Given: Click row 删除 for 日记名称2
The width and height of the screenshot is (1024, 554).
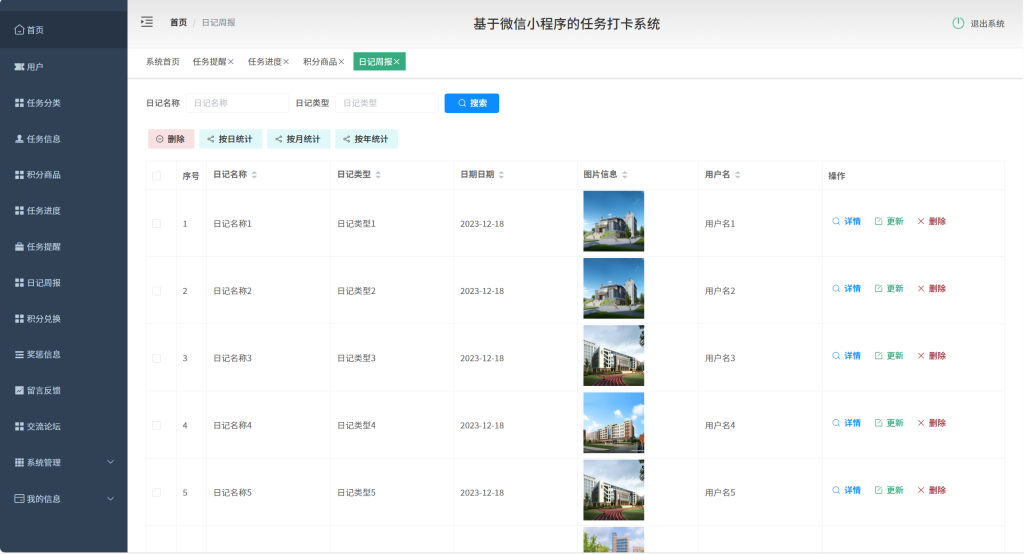Looking at the screenshot, I should 932,289.
